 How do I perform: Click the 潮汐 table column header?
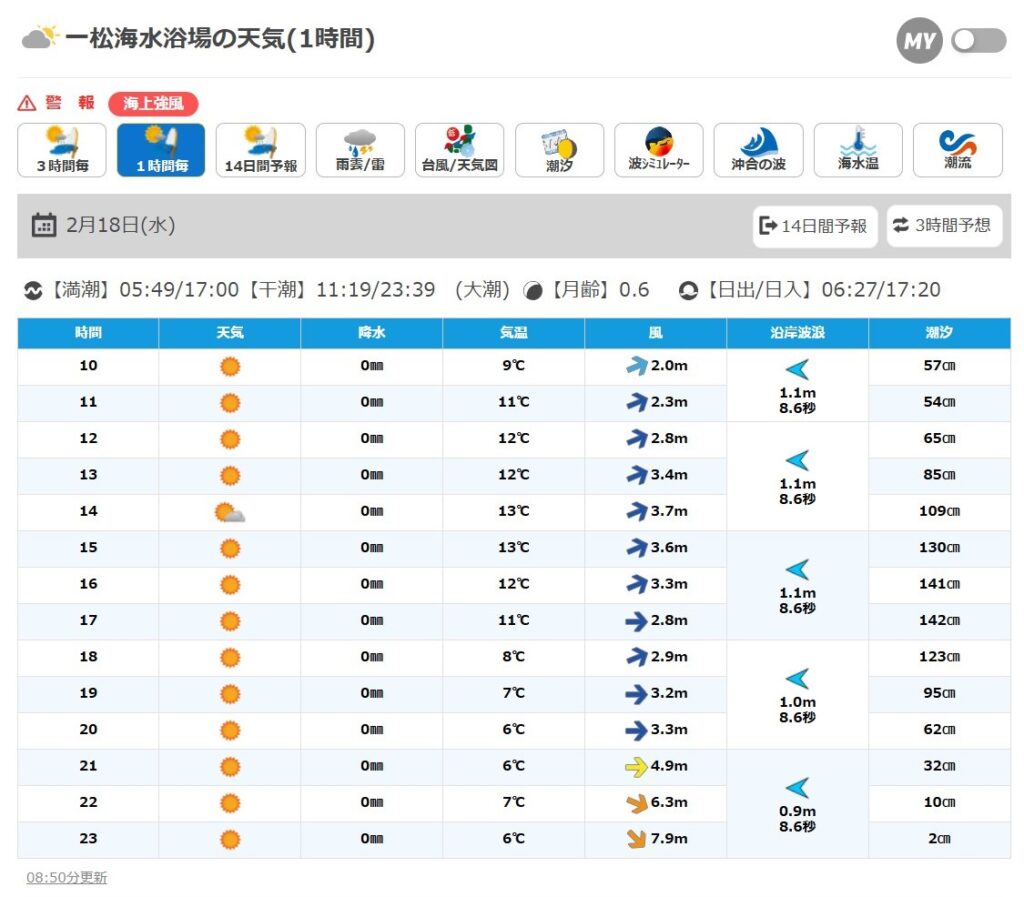click(x=939, y=333)
